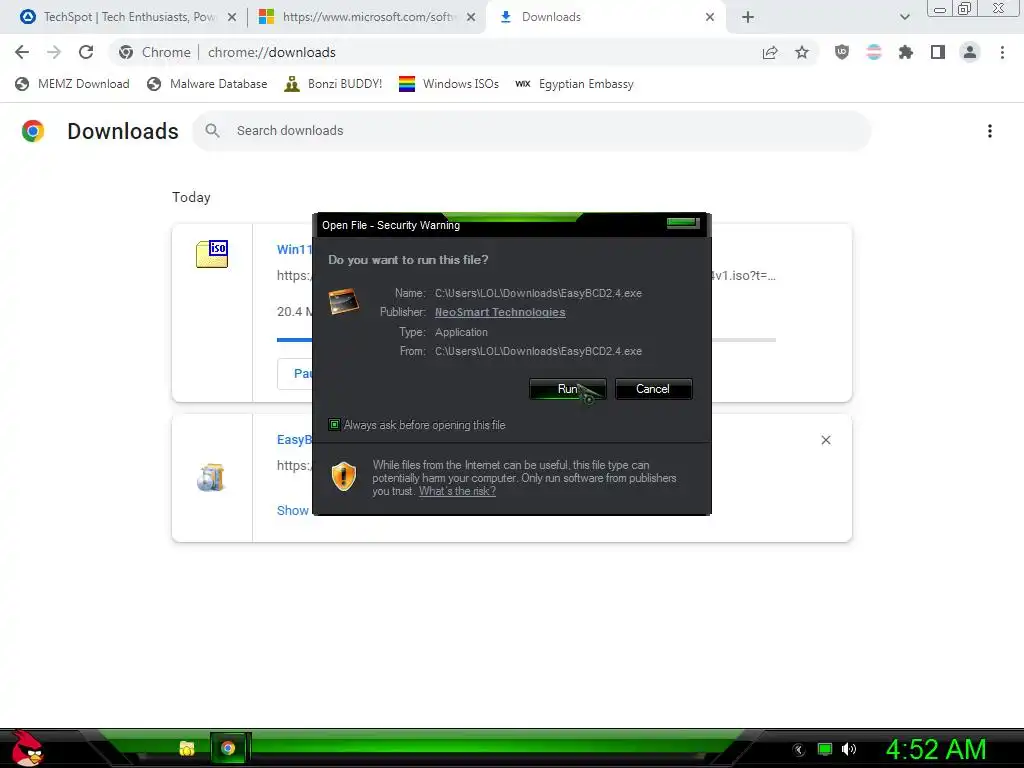Bookmark this page with star icon

point(802,53)
